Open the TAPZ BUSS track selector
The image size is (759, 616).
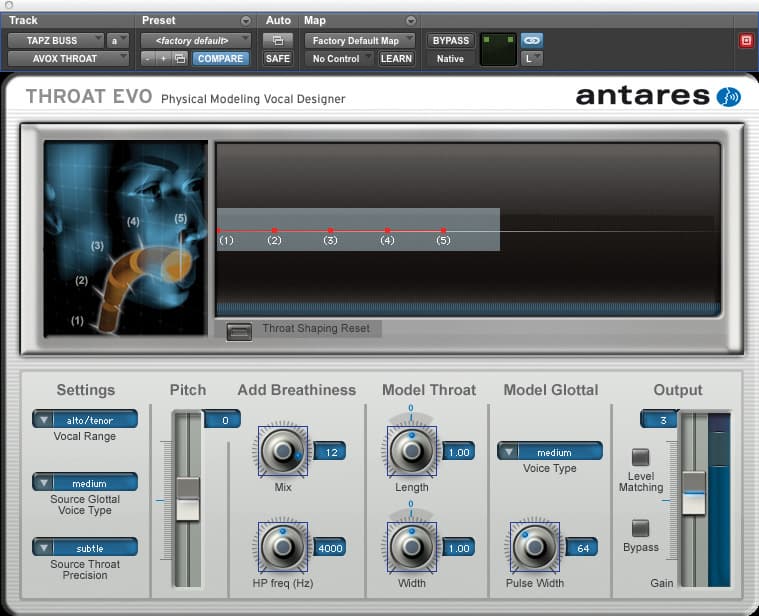pos(56,41)
